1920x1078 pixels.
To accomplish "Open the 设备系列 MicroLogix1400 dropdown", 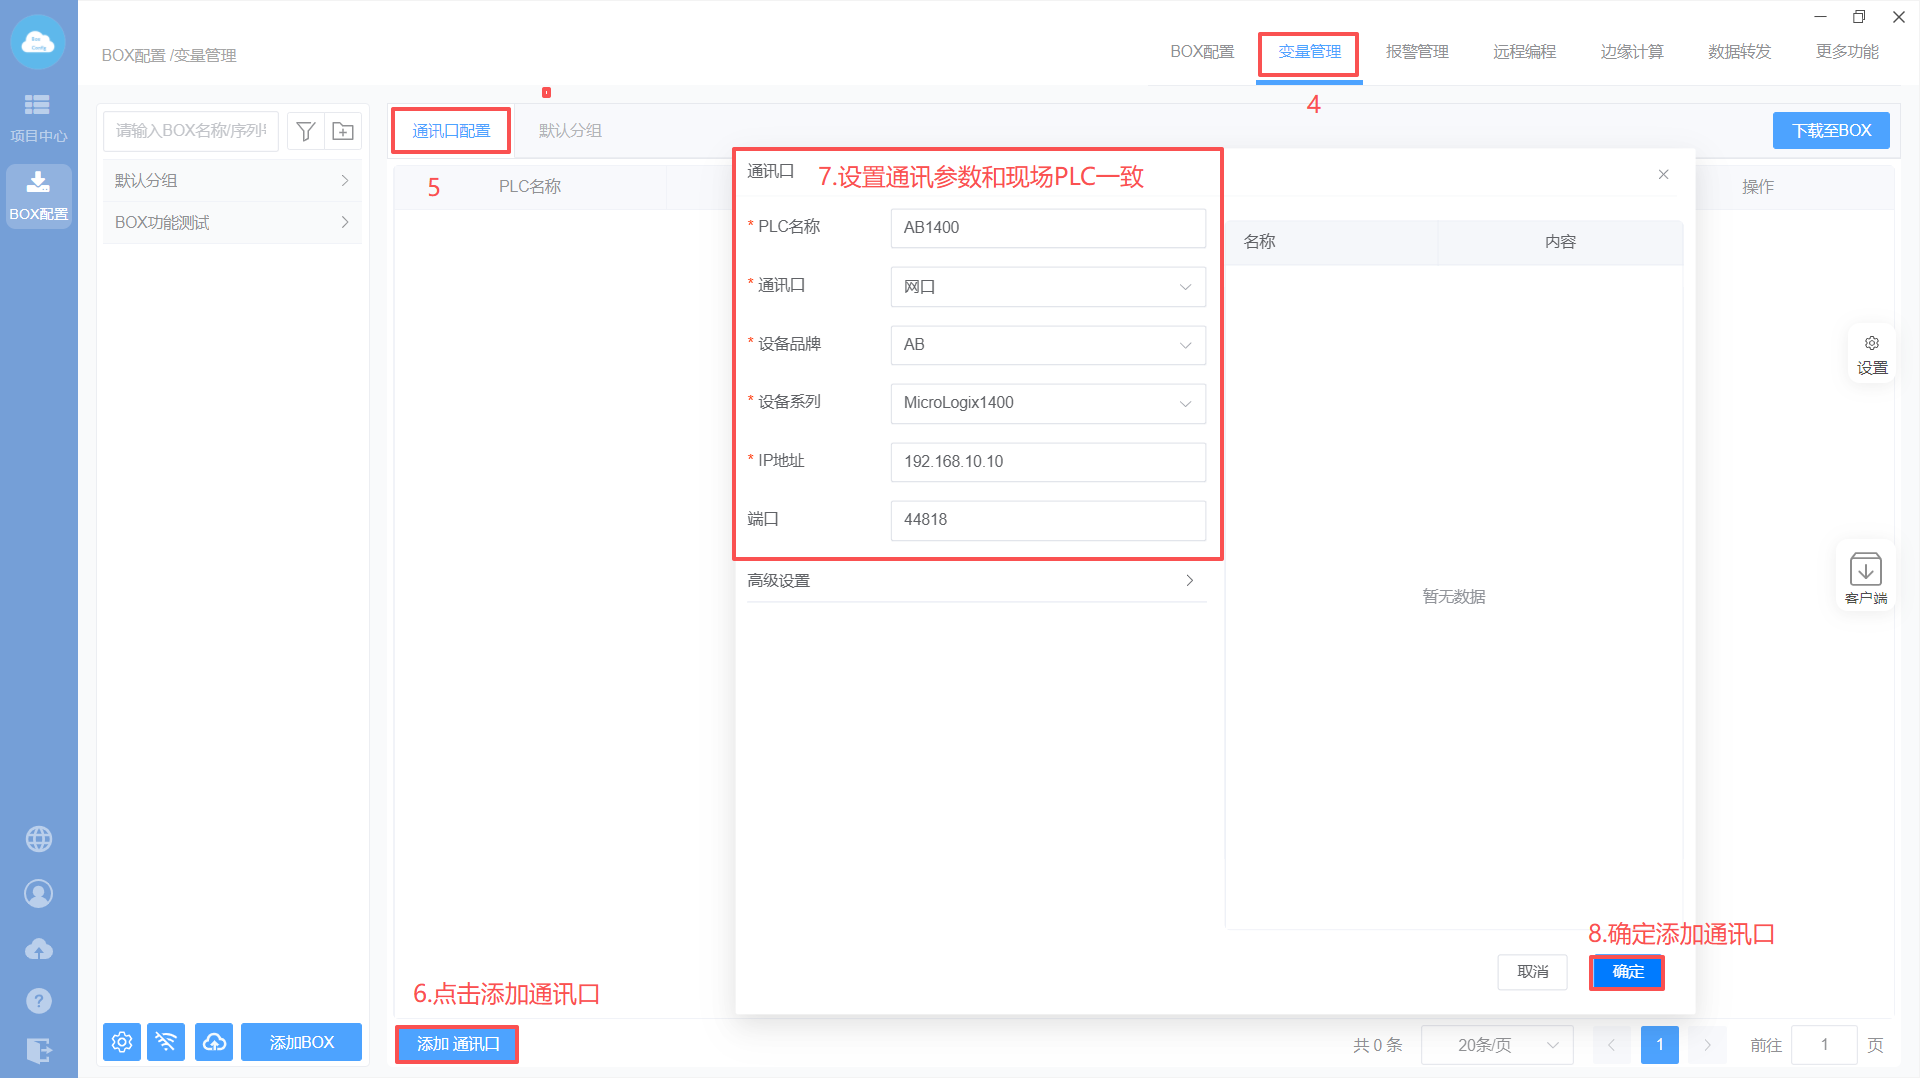I will [1047, 403].
